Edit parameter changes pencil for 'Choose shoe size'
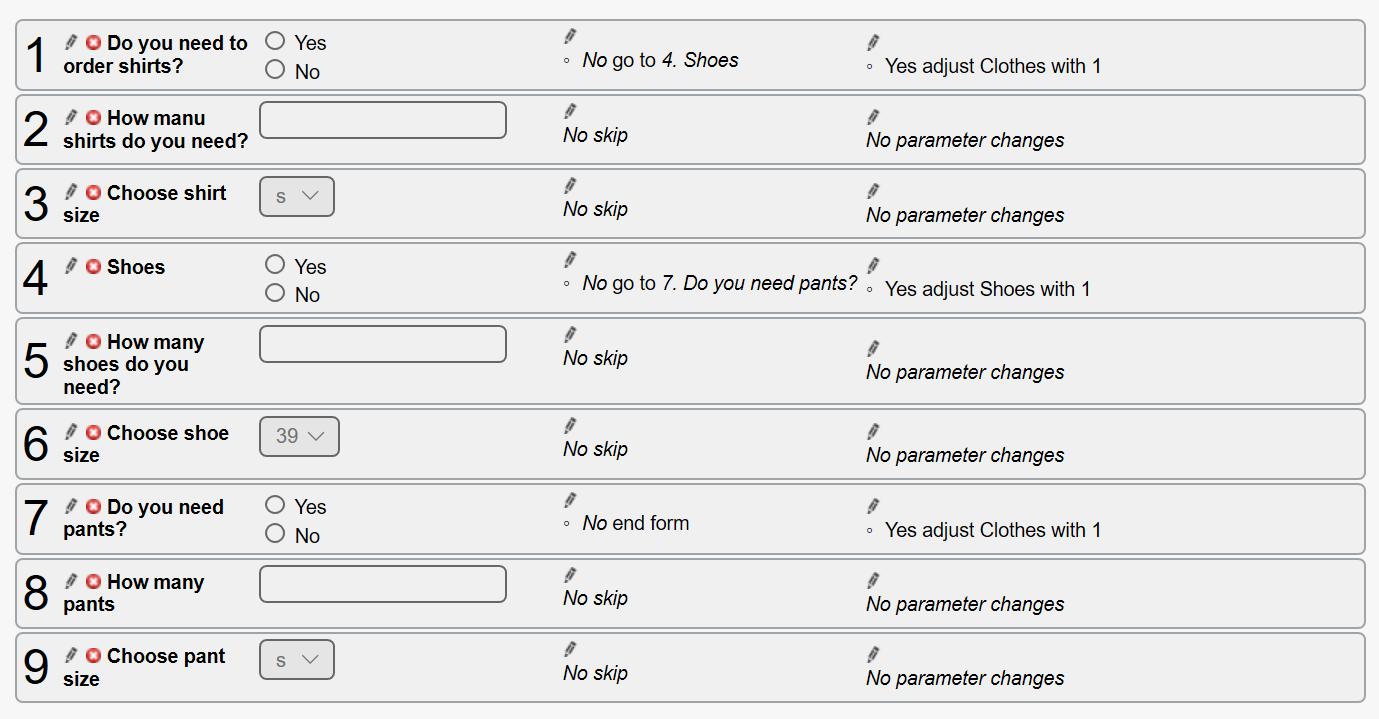The image size is (1379, 719). [x=873, y=431]
